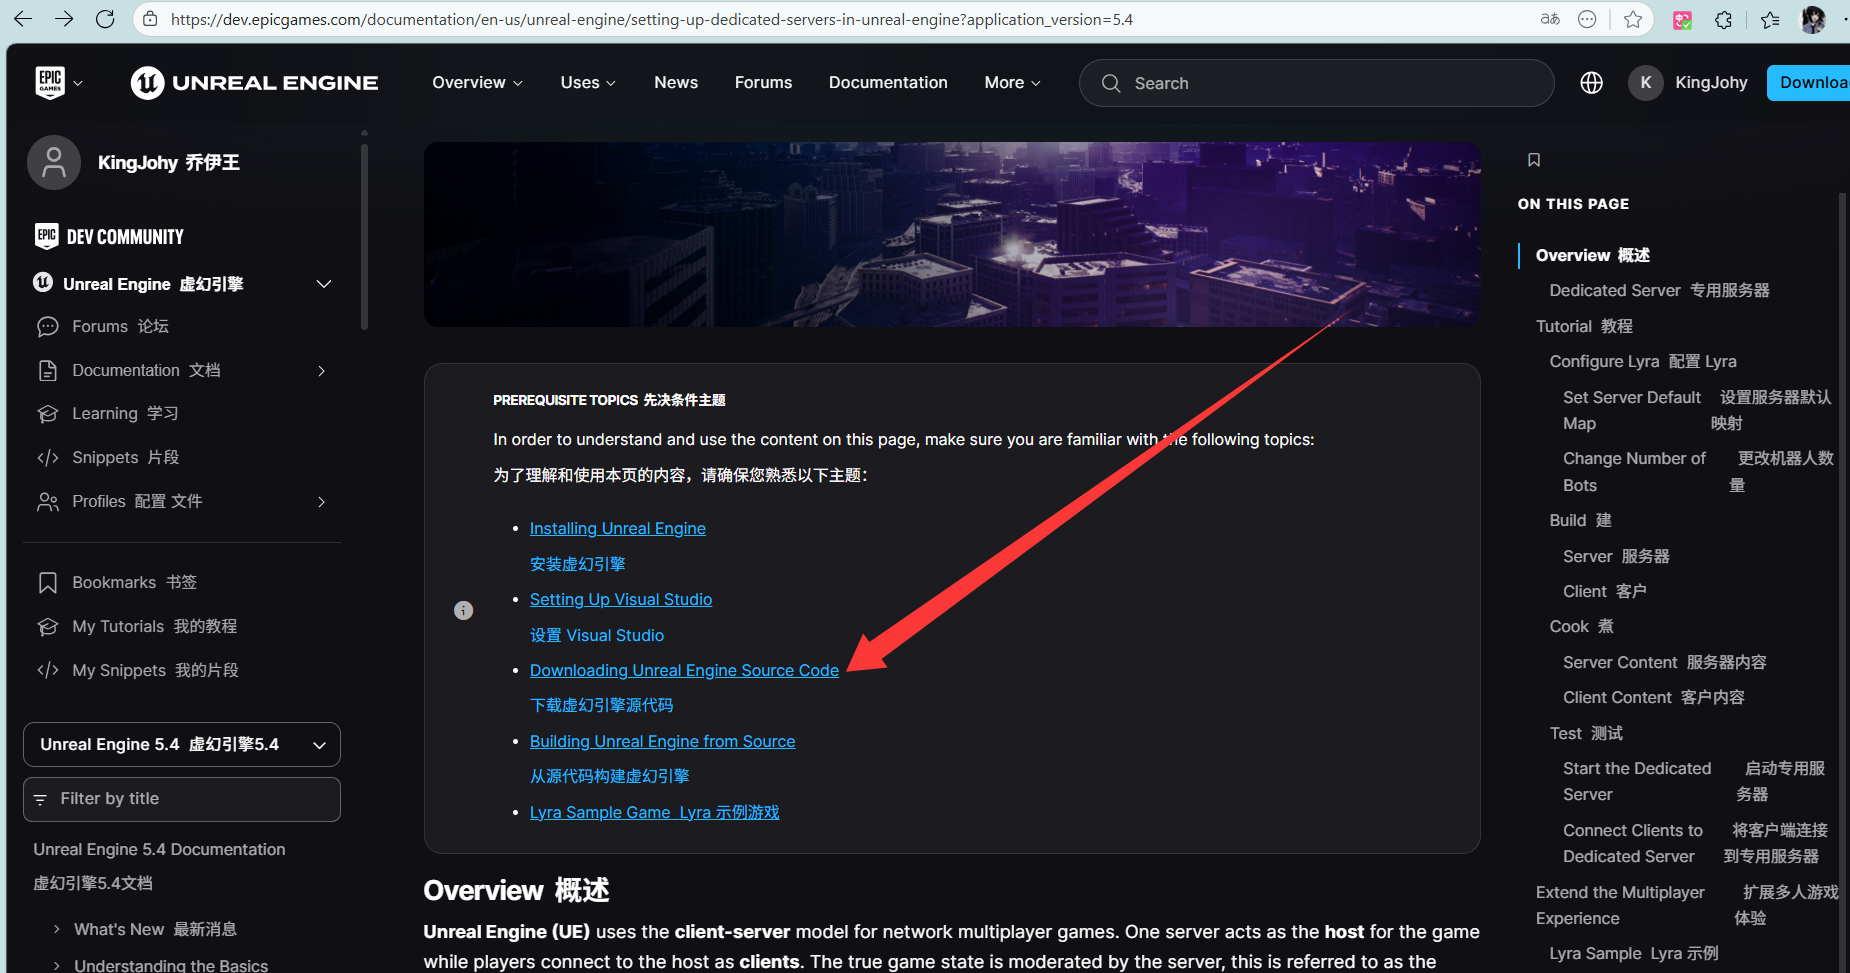
Task: Open Snippets in the sidebar
Action: pyautogui.click(x=125, y=458)
